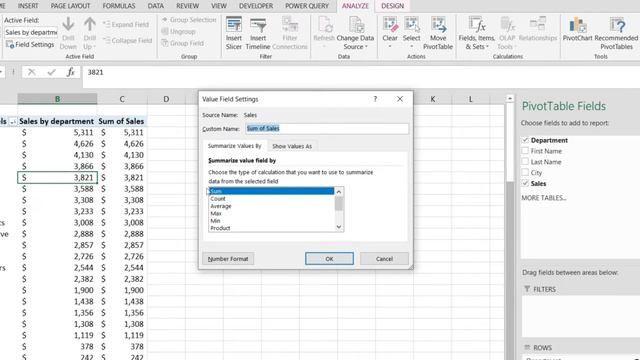This screenshot has height=360, width=640.
Task: Open the FORMULAS ribbon tab
Action: click(119, 6)
